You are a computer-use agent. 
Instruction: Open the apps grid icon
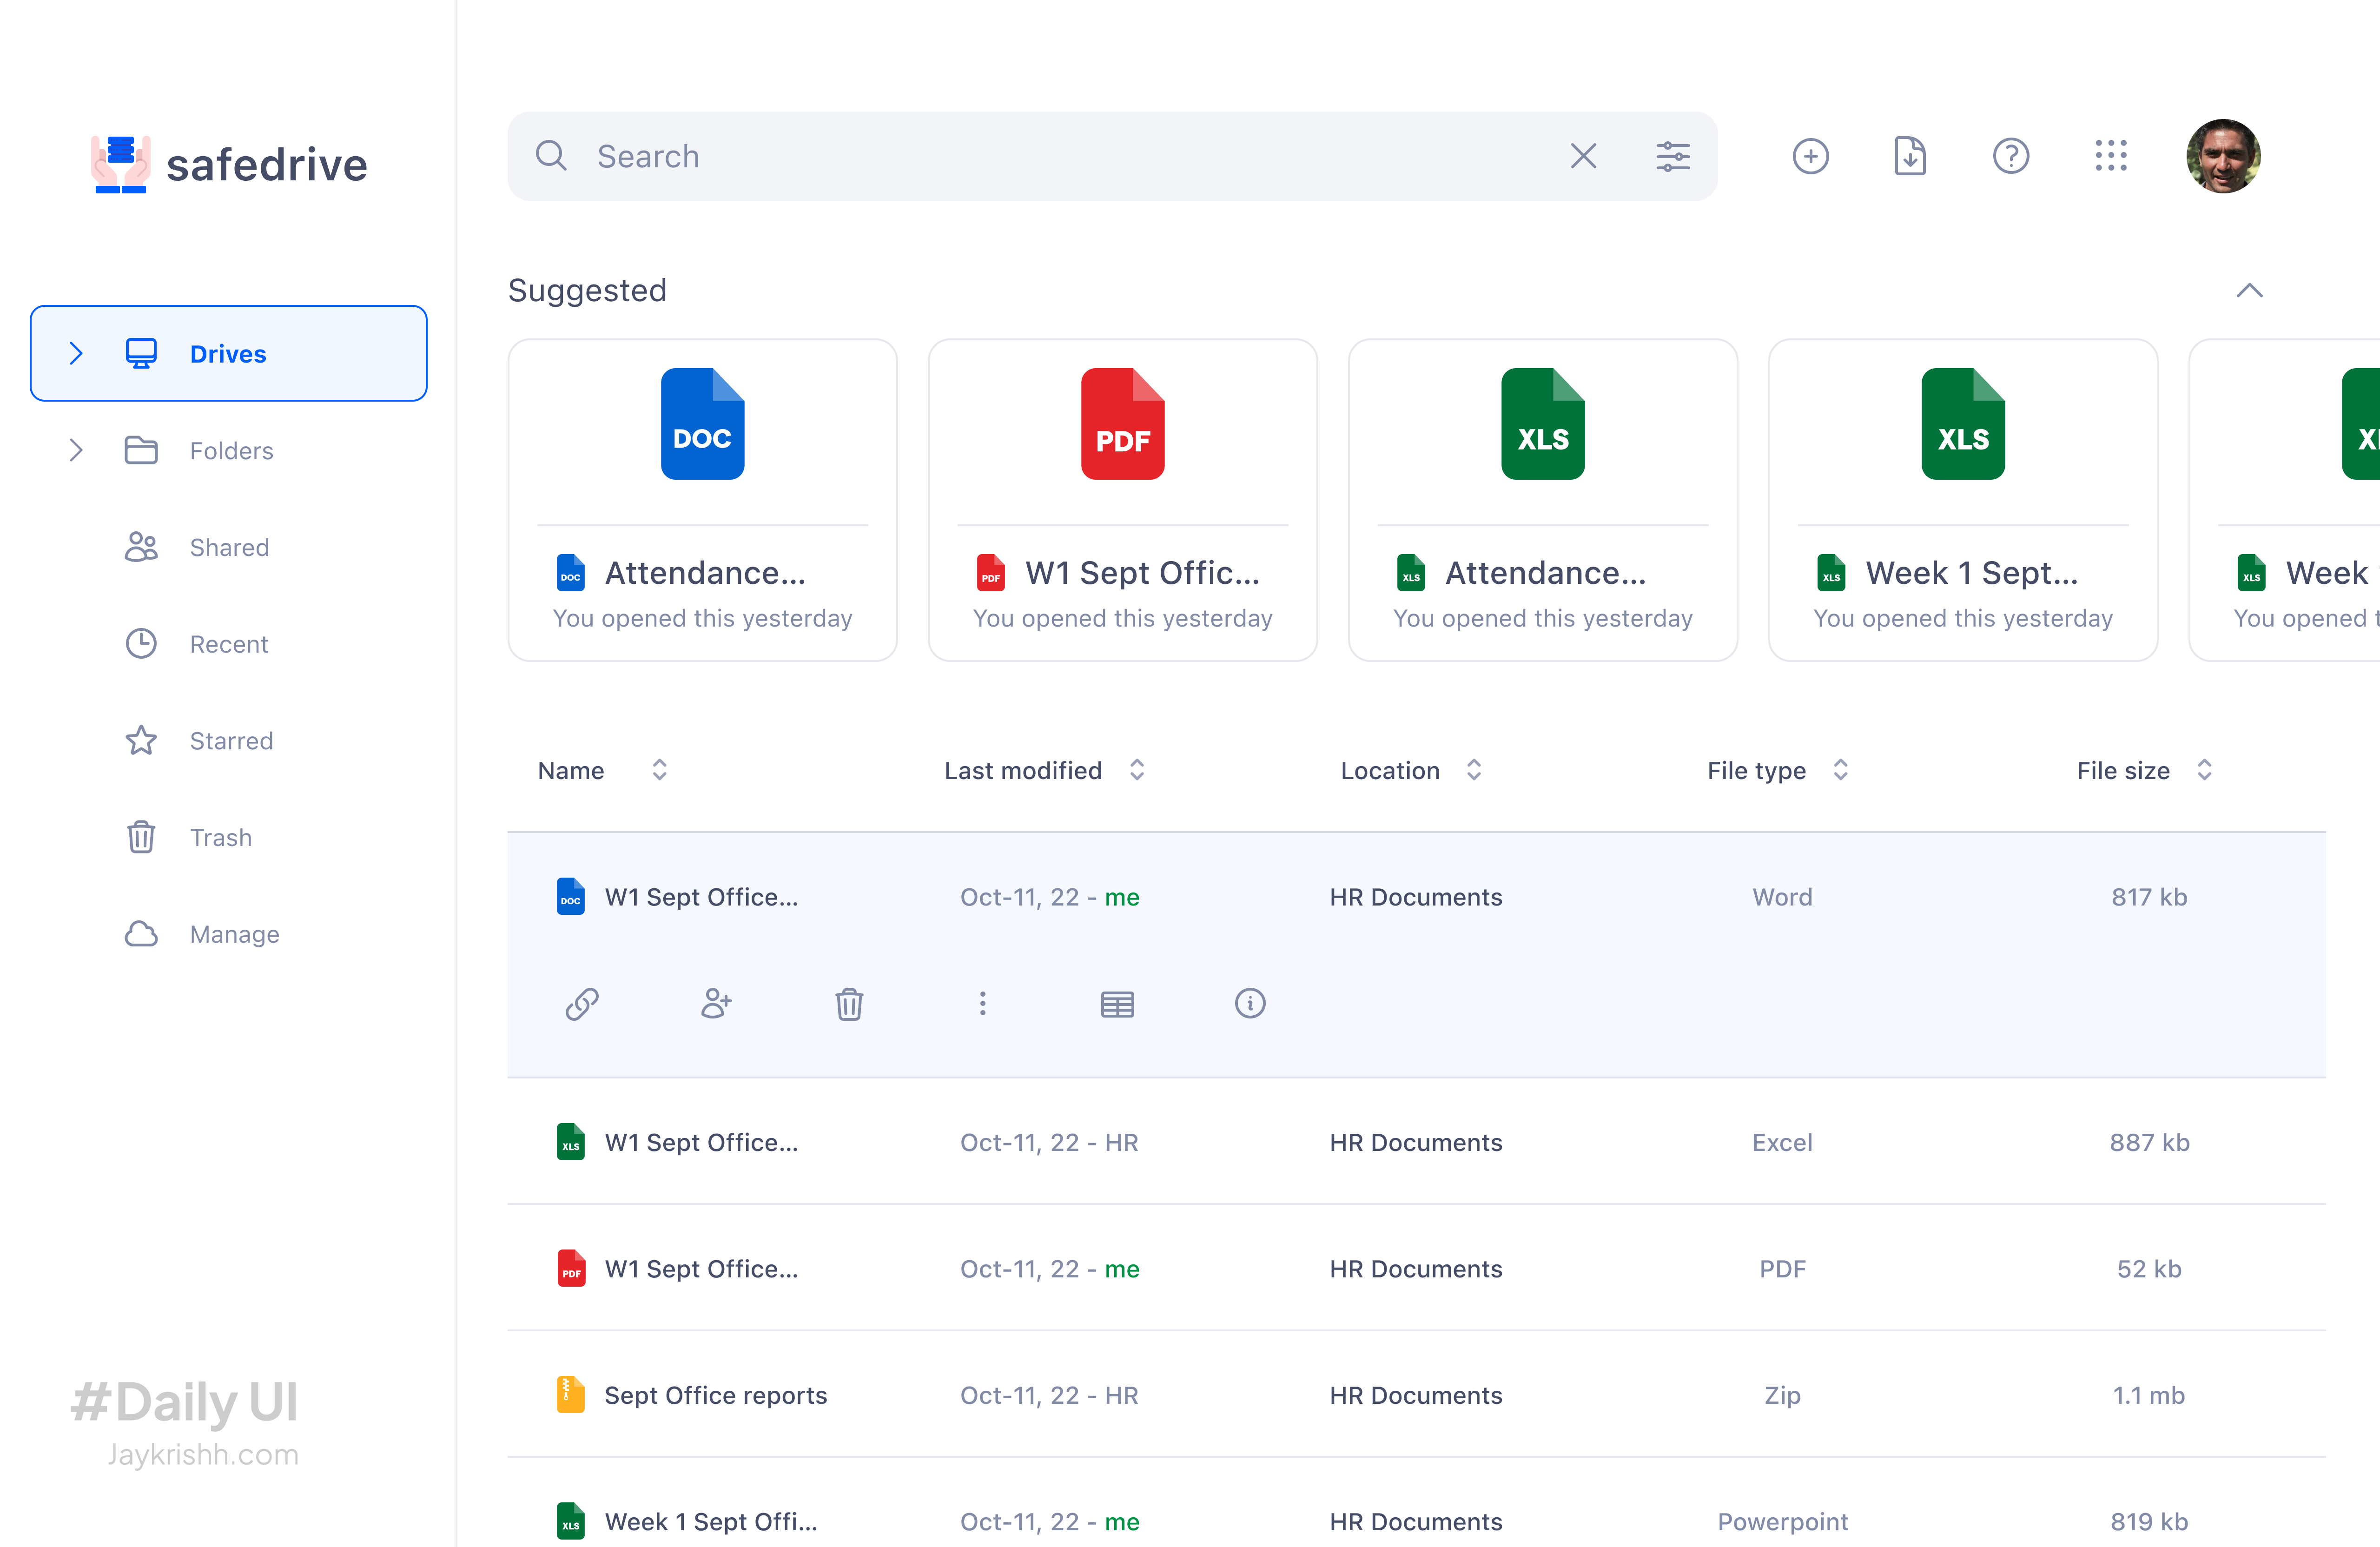point(2111,156)
